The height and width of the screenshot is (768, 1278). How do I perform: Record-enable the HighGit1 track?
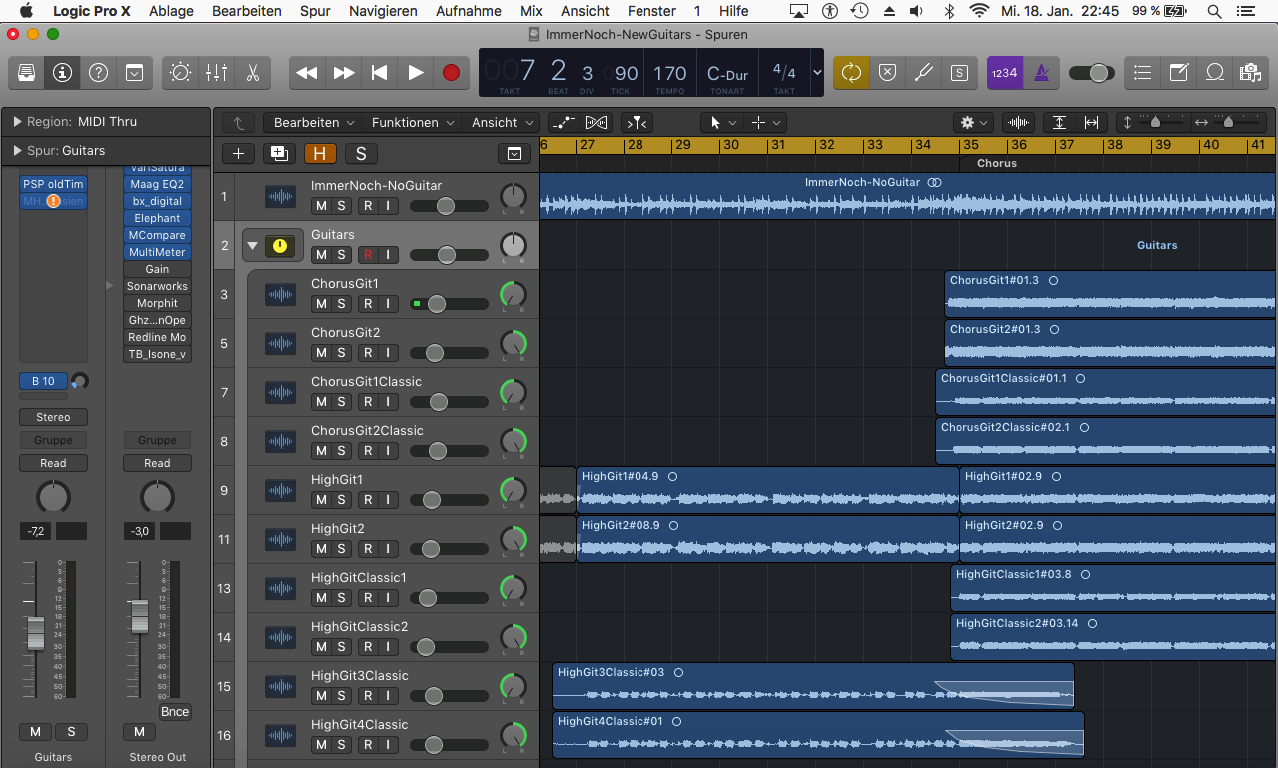(x=368, y=499)
